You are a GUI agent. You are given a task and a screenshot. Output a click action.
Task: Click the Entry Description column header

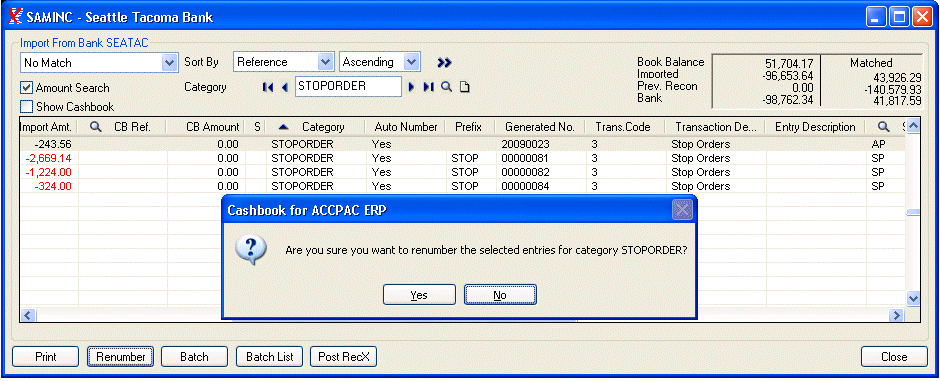(815, 126)
